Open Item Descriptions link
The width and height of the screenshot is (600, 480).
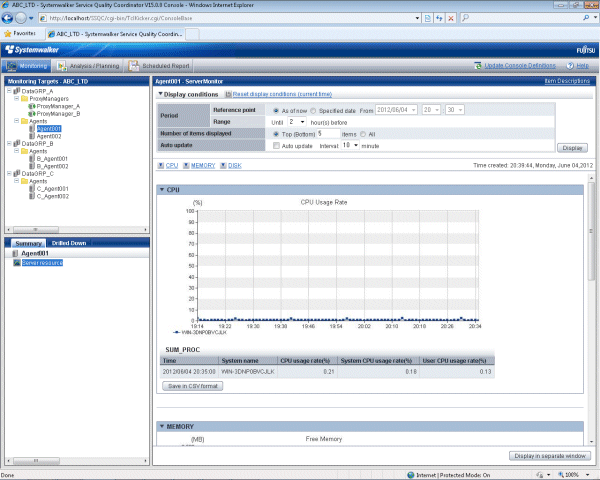[567, 81]
